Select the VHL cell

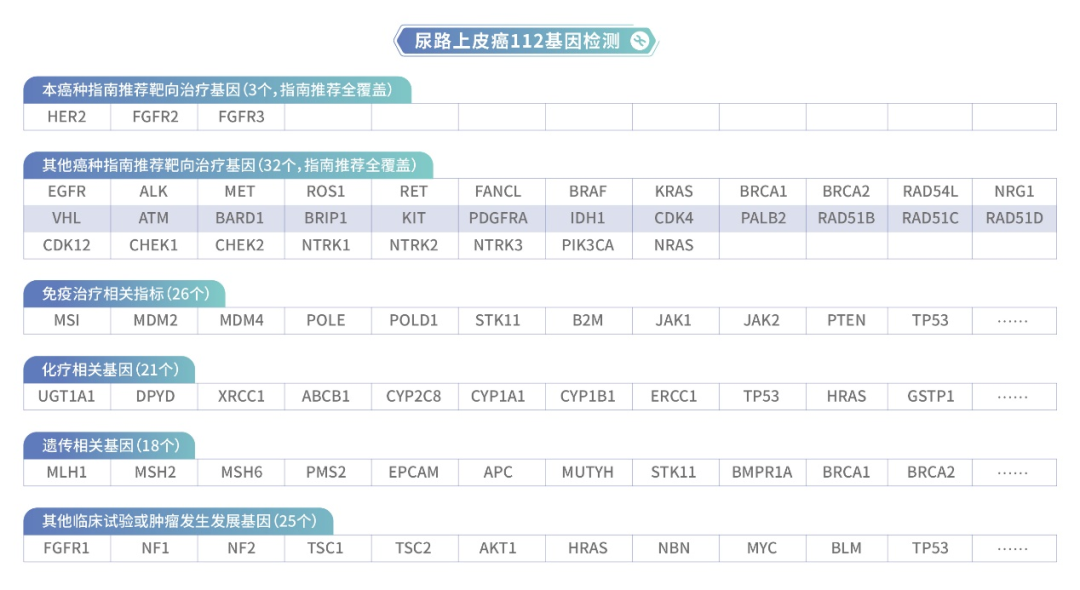pos(67,218)
